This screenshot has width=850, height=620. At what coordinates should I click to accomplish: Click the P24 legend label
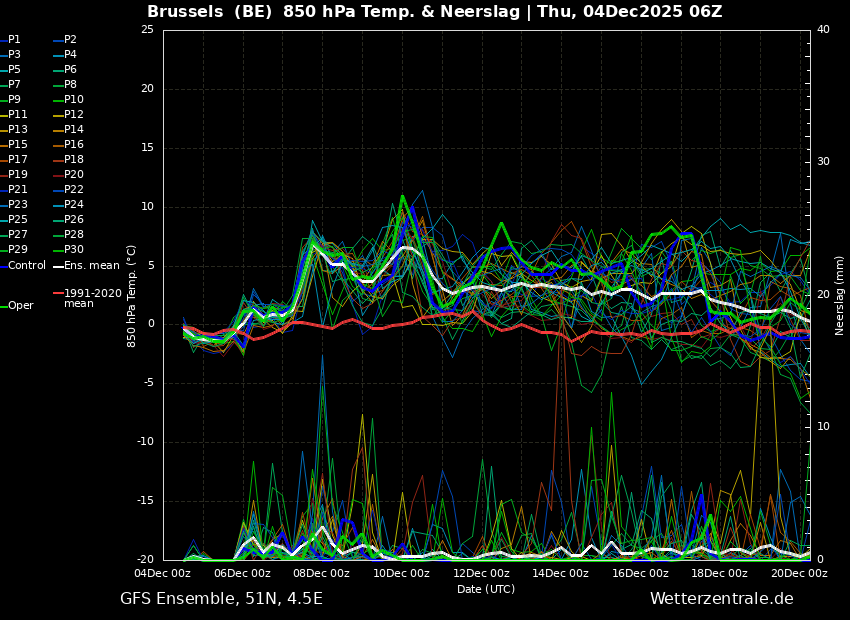[x=74, y=205]
